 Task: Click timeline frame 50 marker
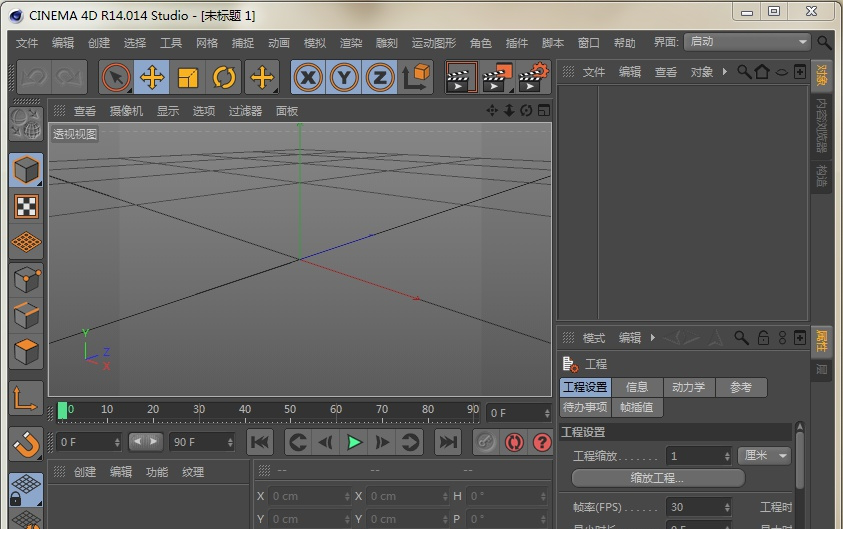tap(290, 409)
